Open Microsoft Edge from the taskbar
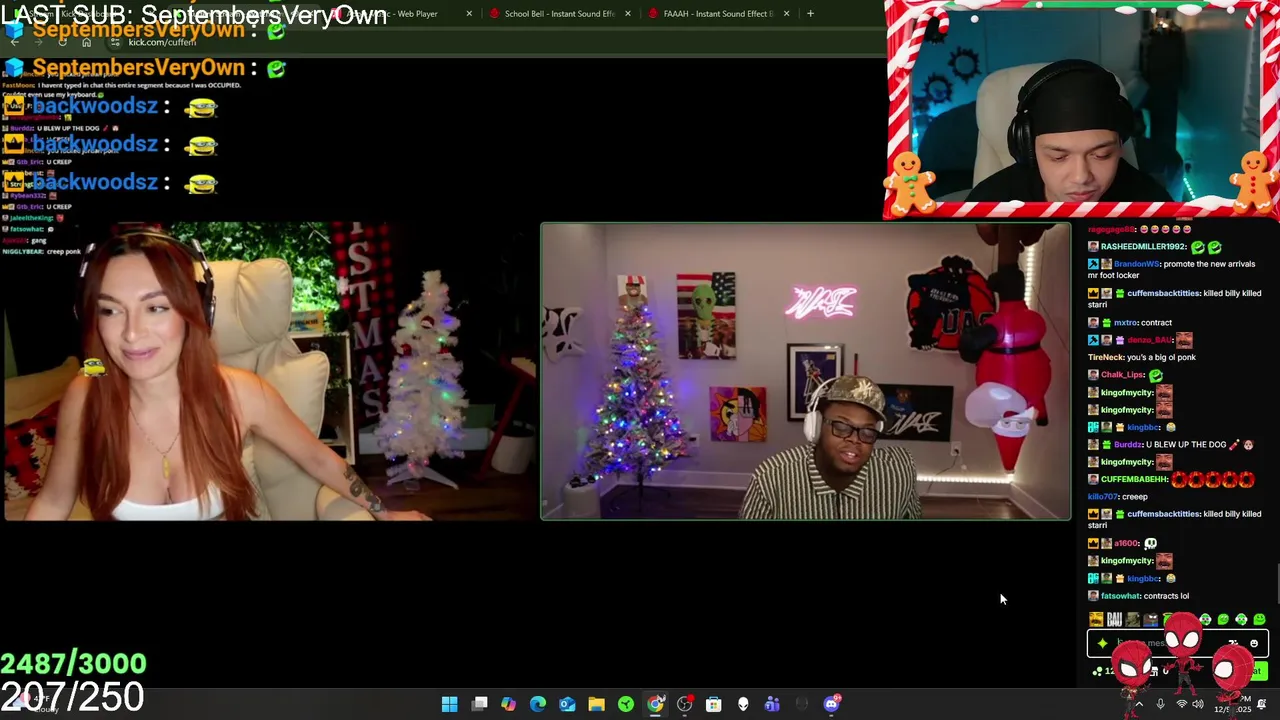The image size is (1280, 720). (x=538, y=705)
